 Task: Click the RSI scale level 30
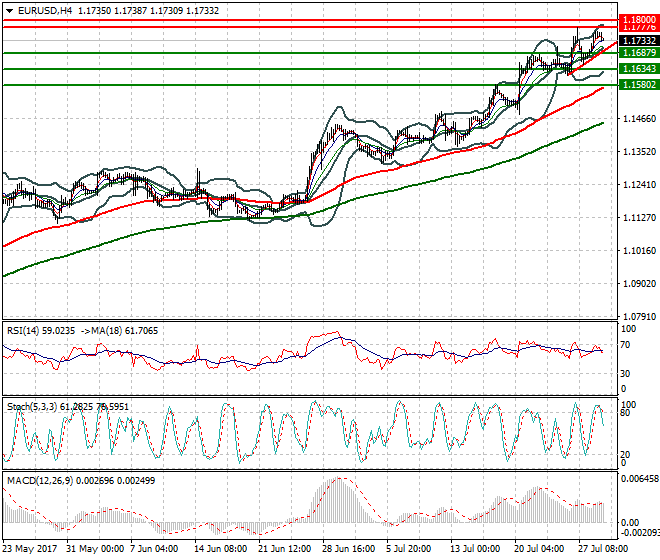point(625,373)
